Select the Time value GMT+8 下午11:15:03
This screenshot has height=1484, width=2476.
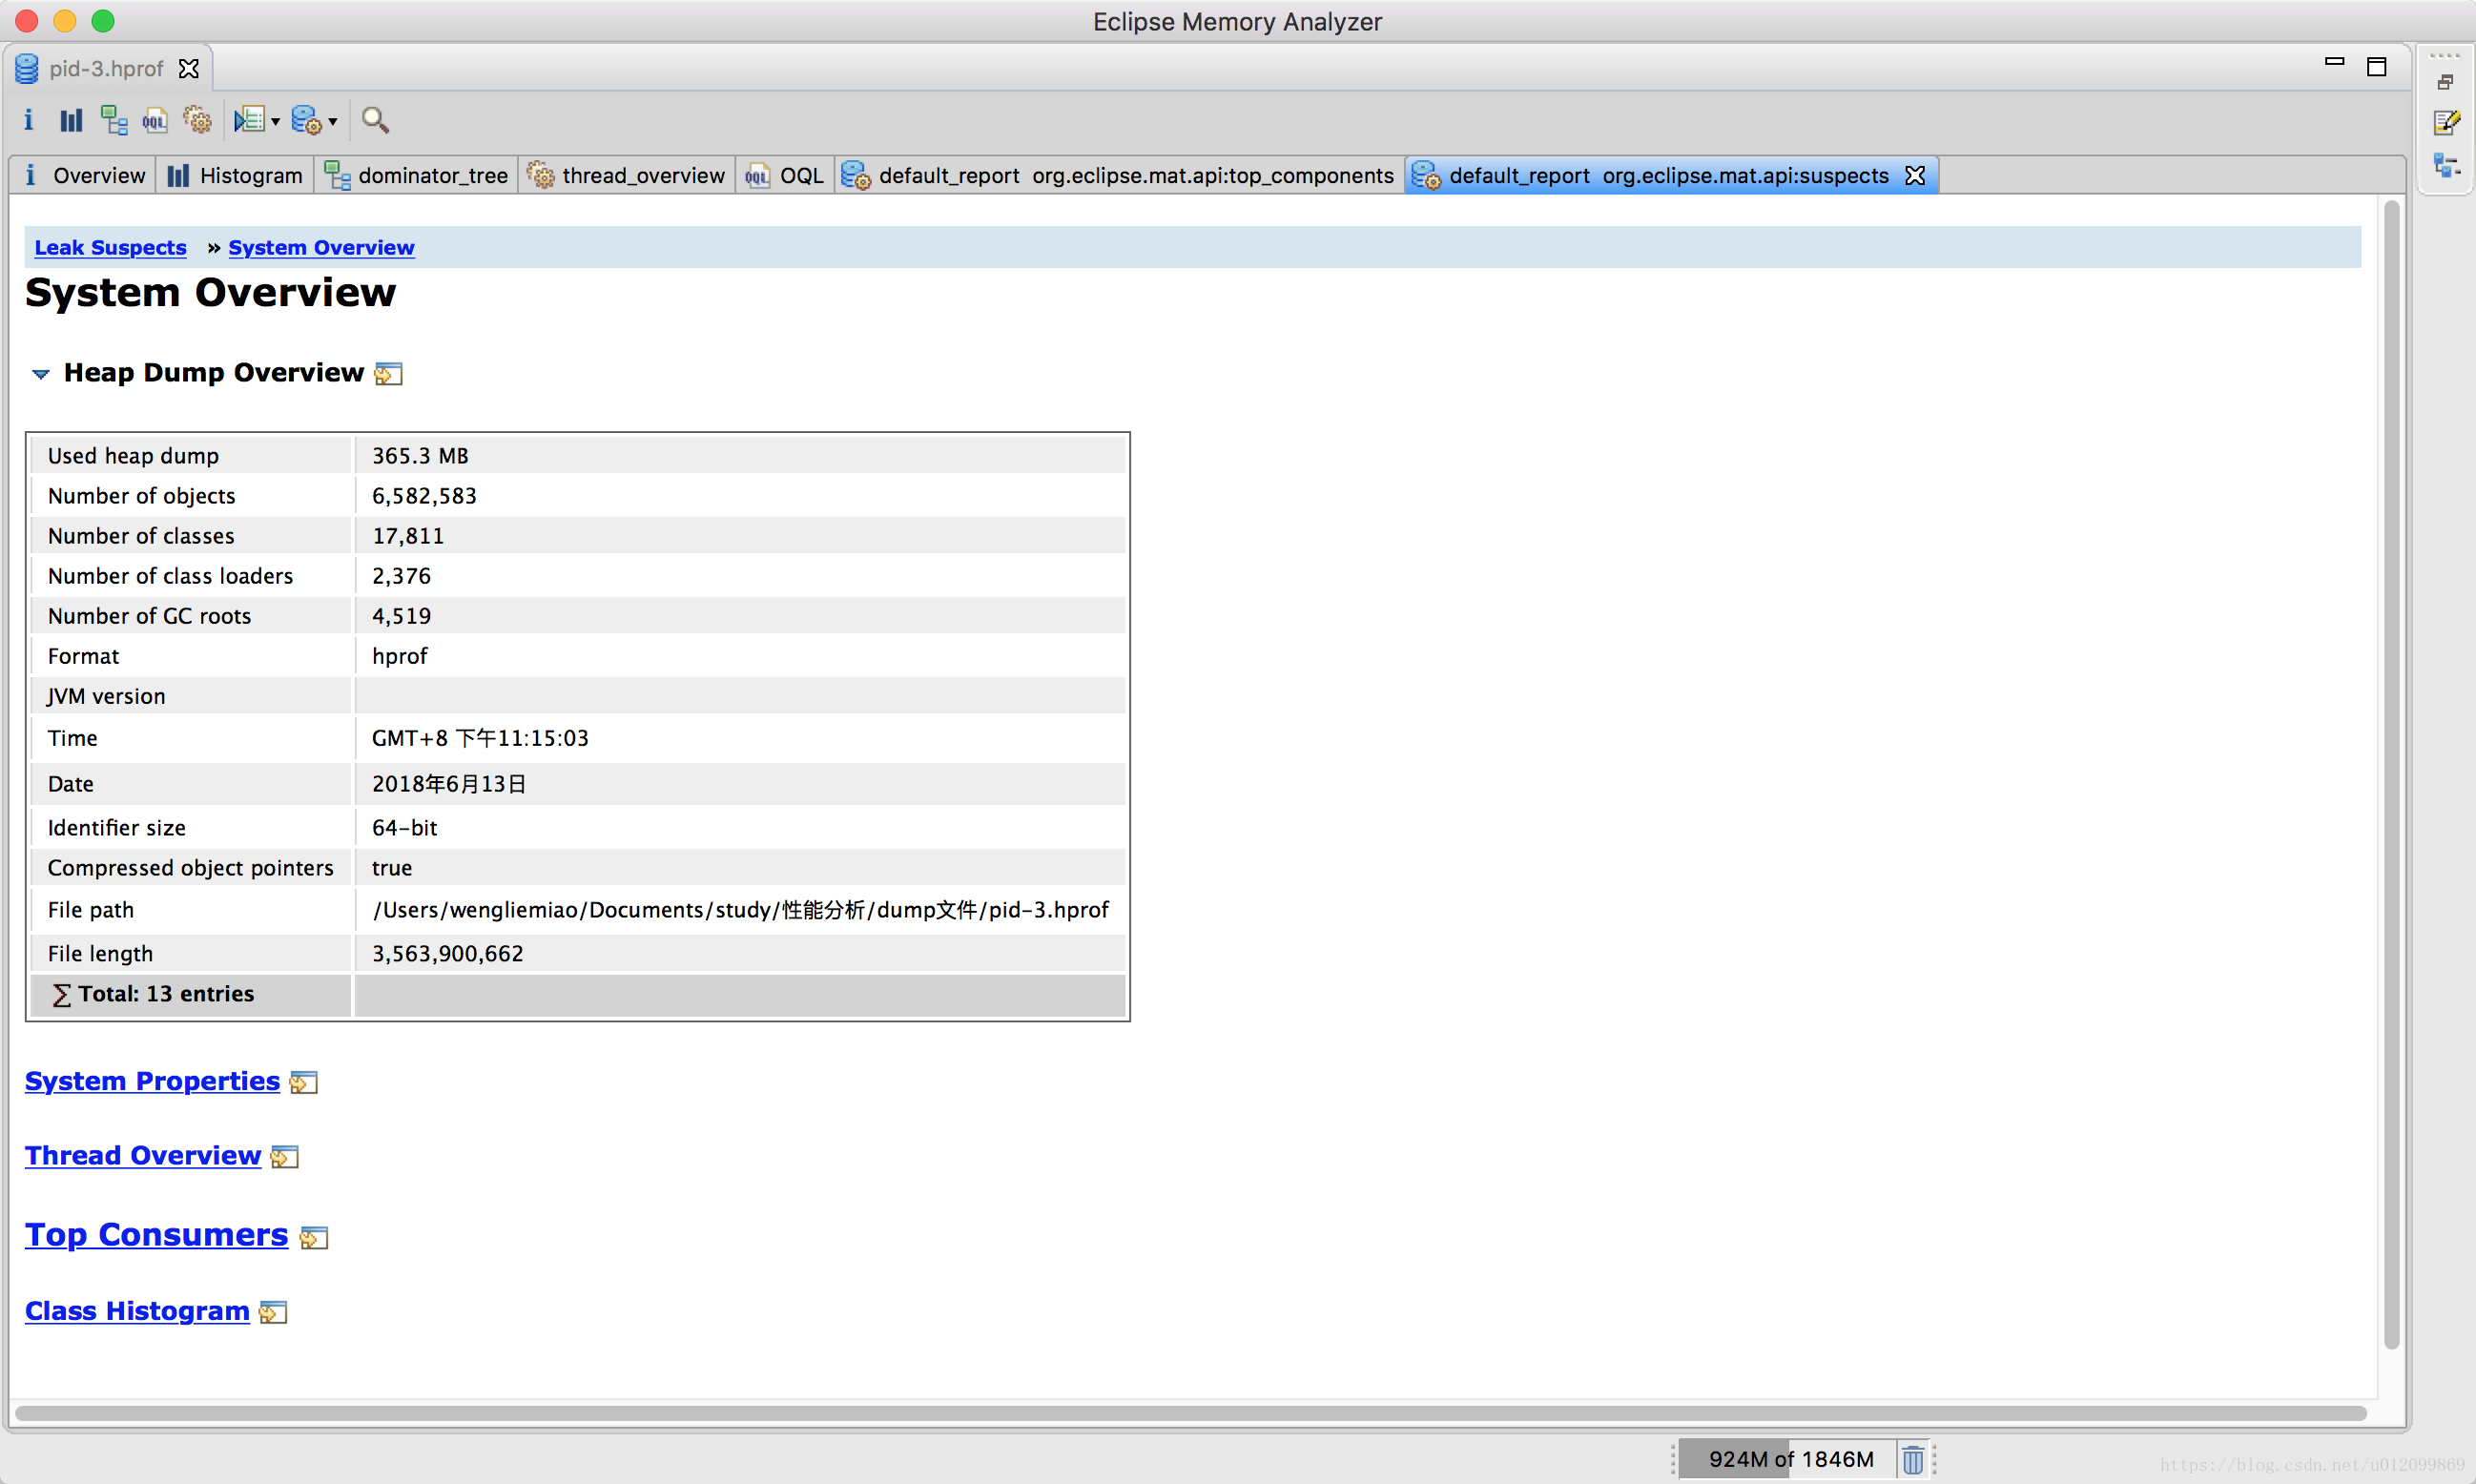click(480, 737)
